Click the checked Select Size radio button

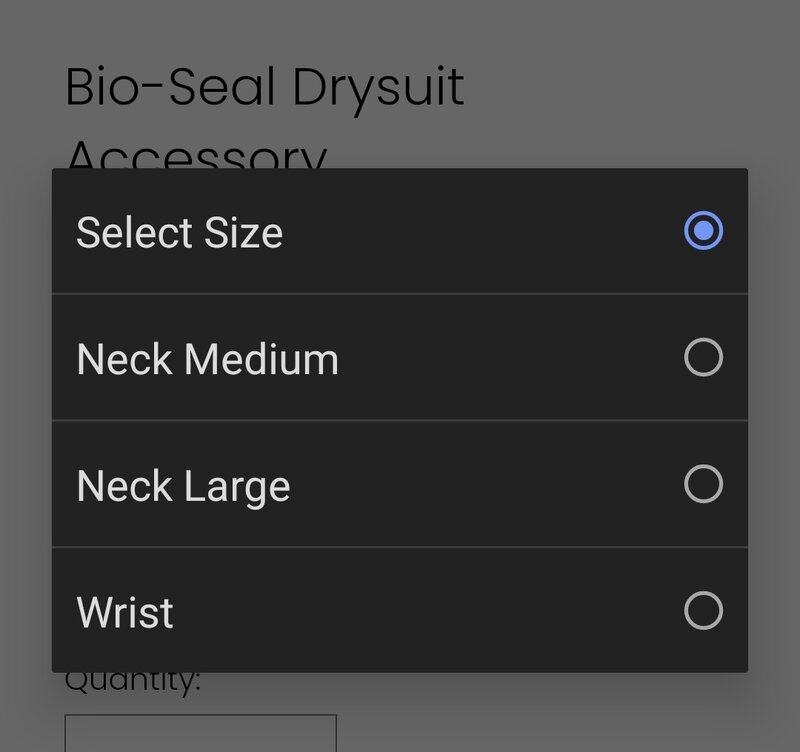point(703,231)
